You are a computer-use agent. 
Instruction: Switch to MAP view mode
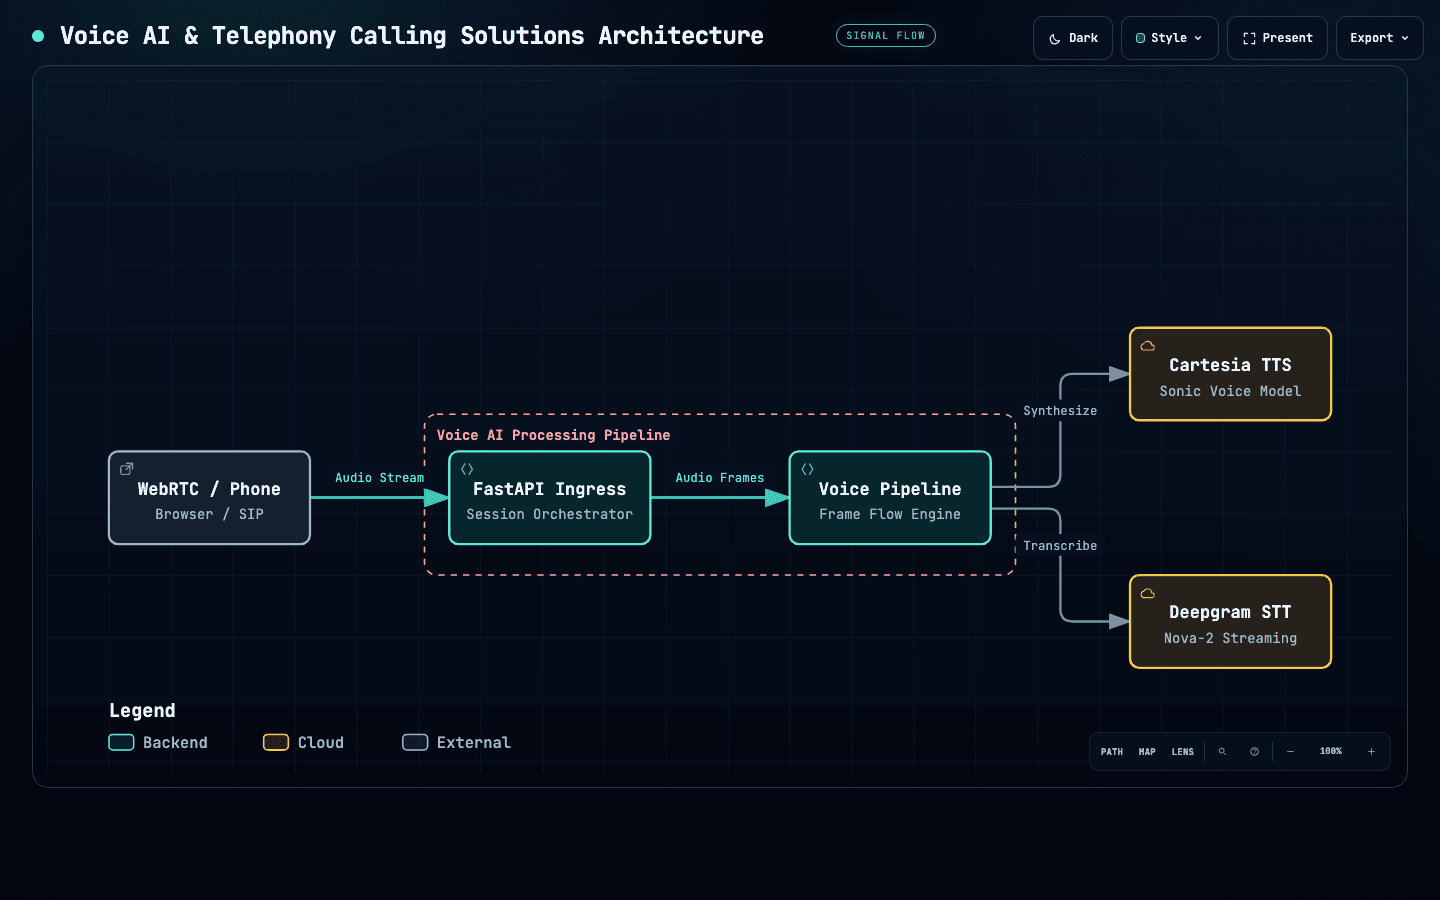pyautogui.click(x=1147, y=752)
